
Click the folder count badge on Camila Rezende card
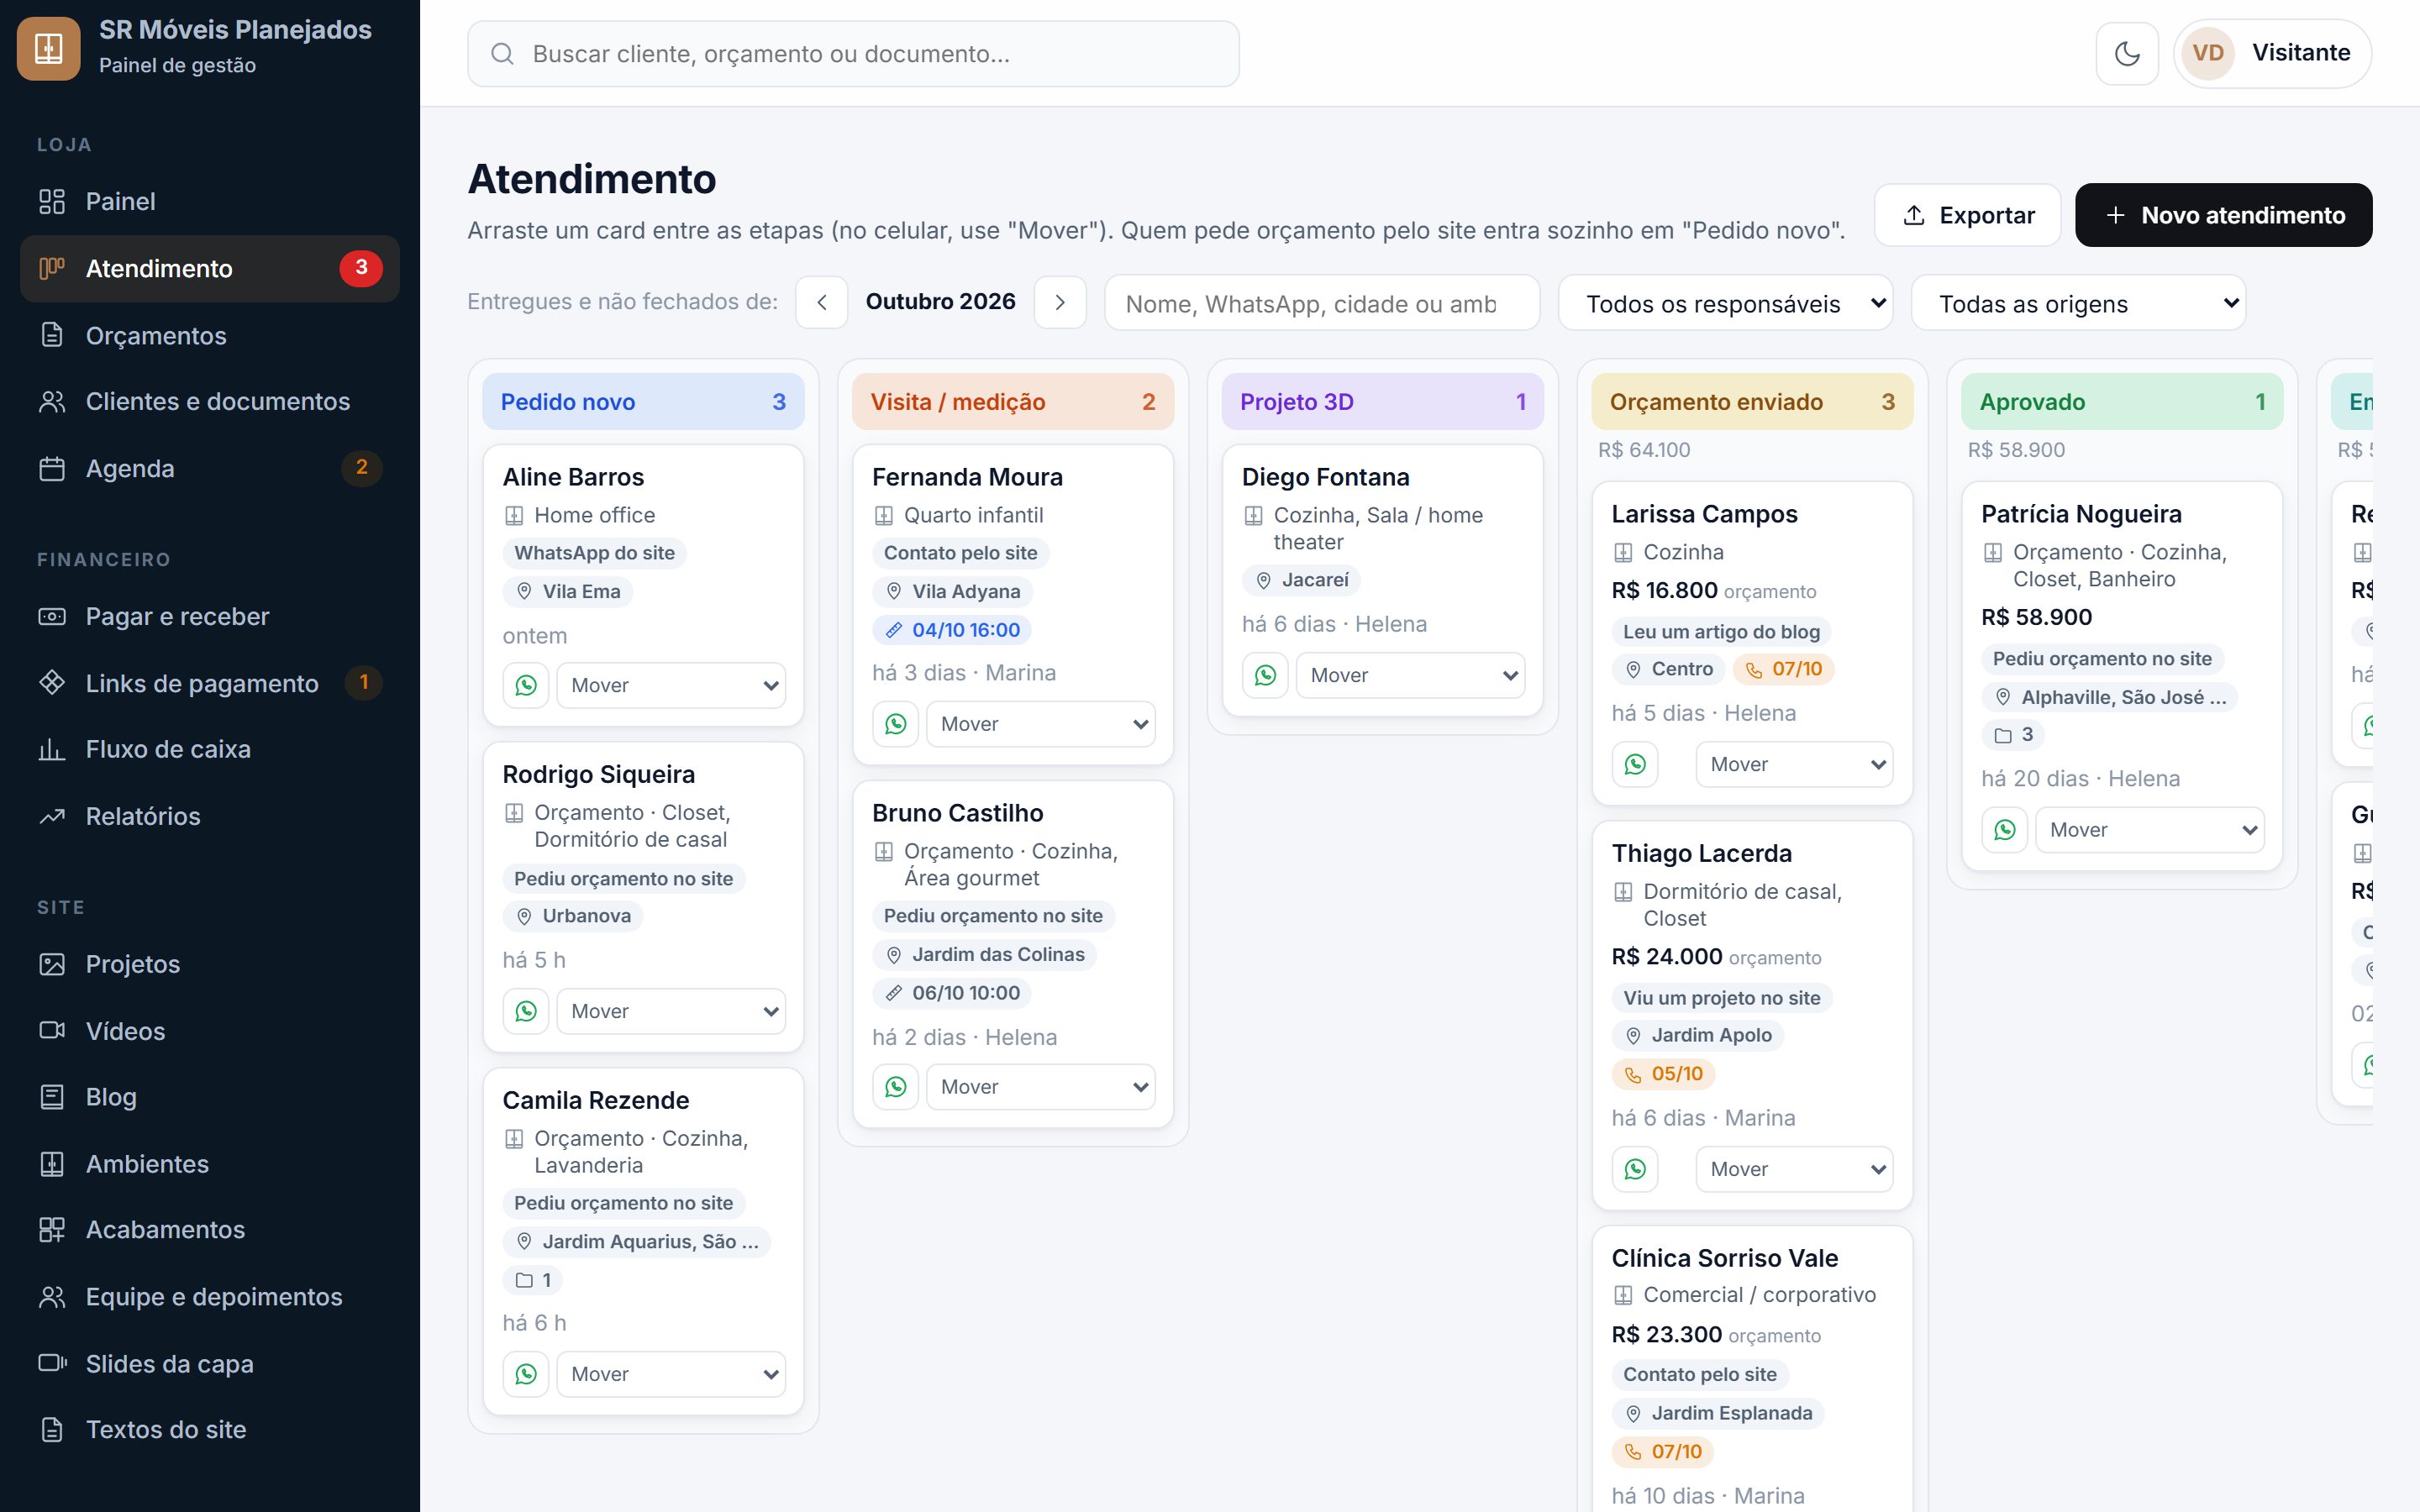(533, 1280)
